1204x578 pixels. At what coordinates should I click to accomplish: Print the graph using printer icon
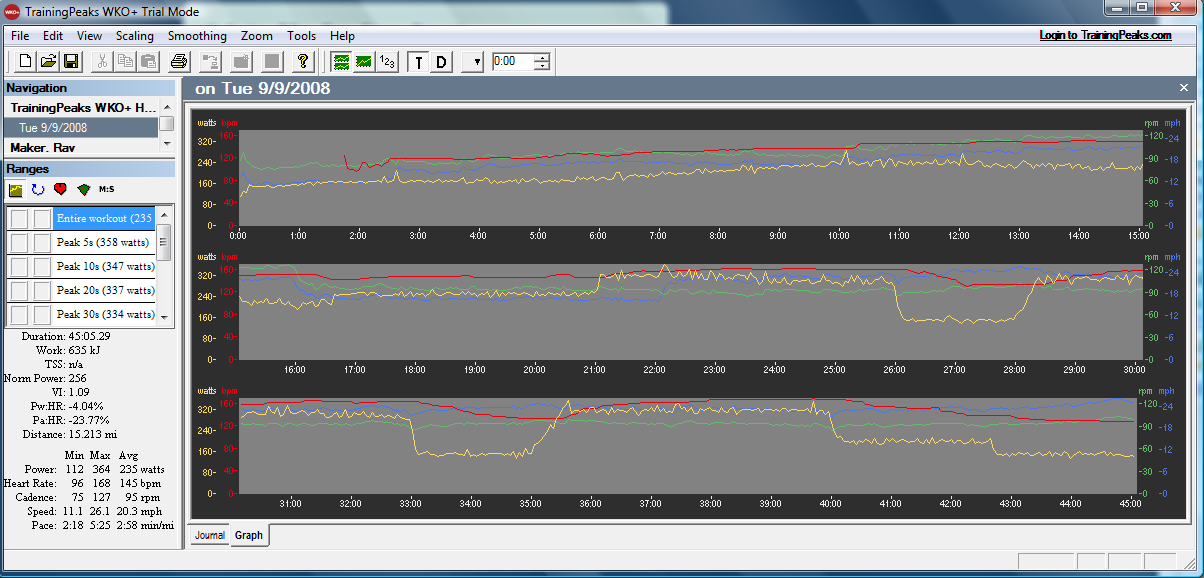click(178, 62)
